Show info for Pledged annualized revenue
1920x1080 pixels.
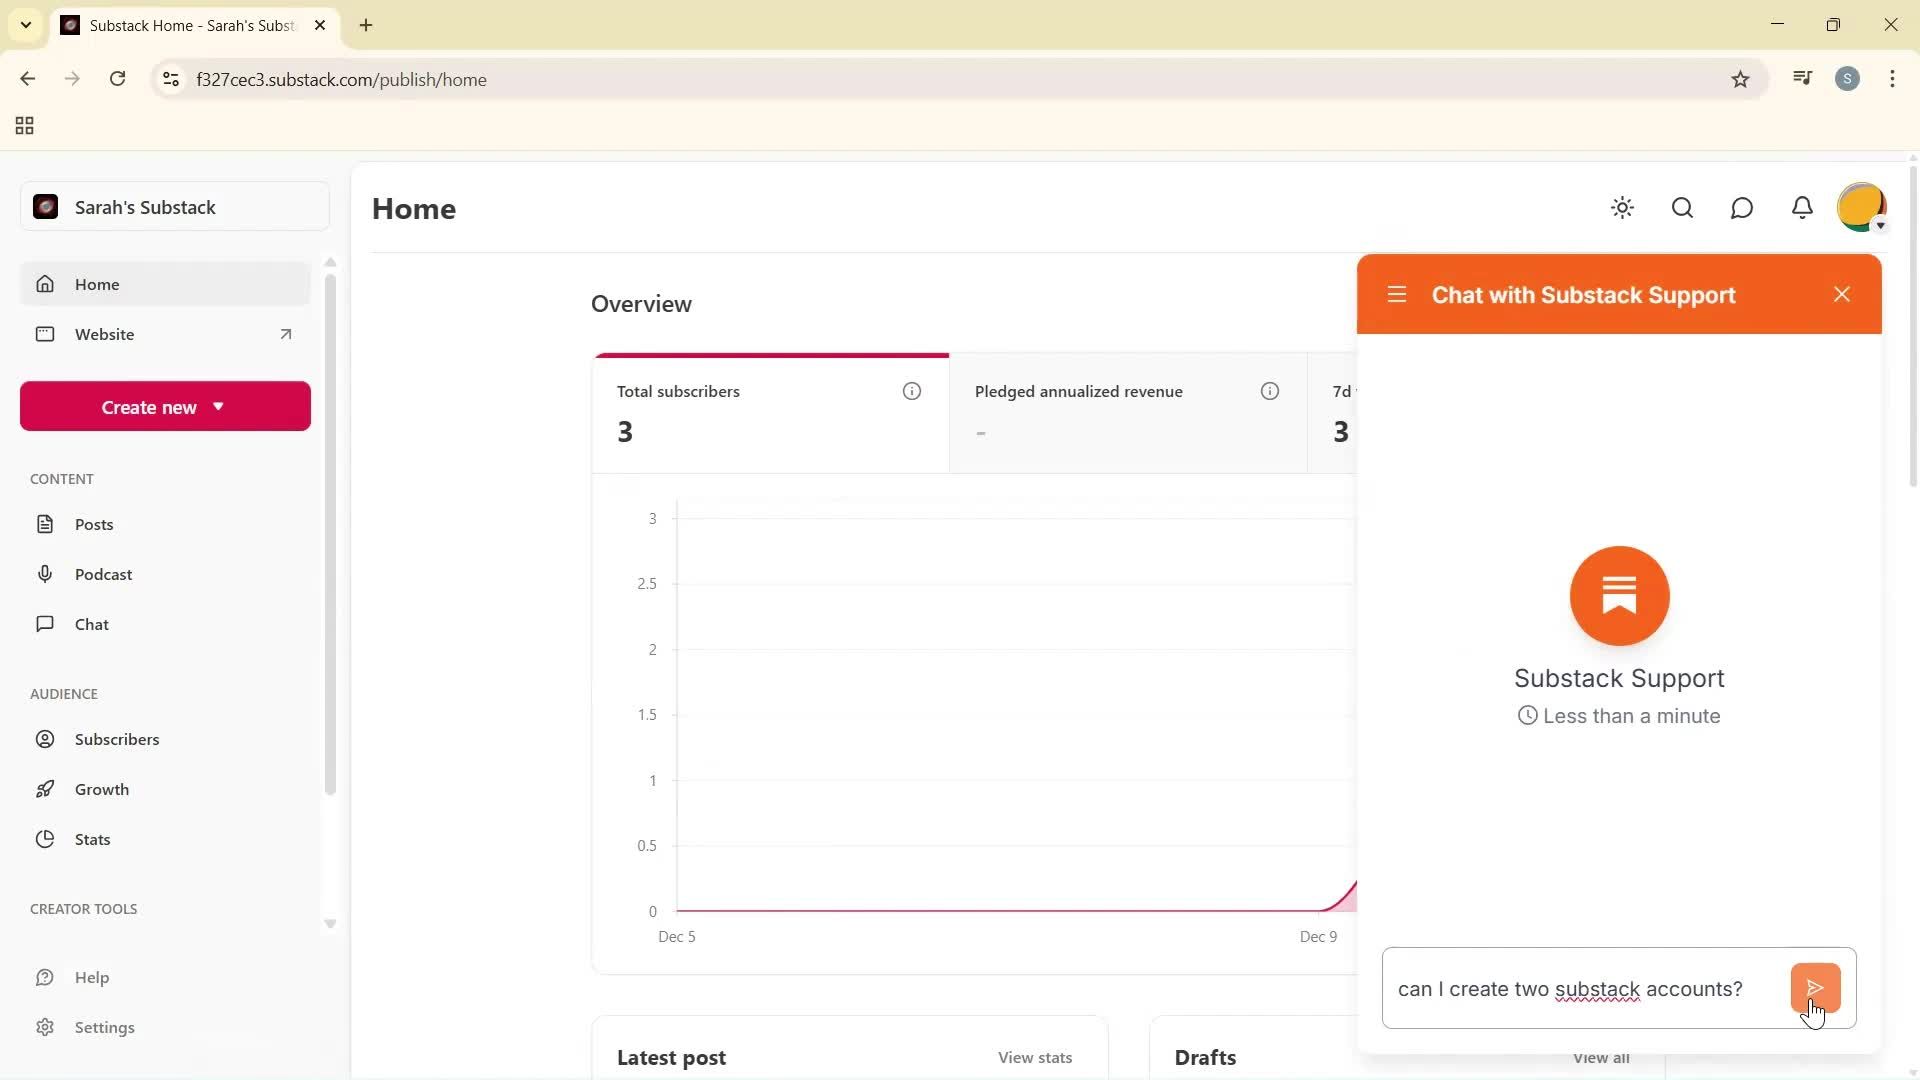point(1270,391)
